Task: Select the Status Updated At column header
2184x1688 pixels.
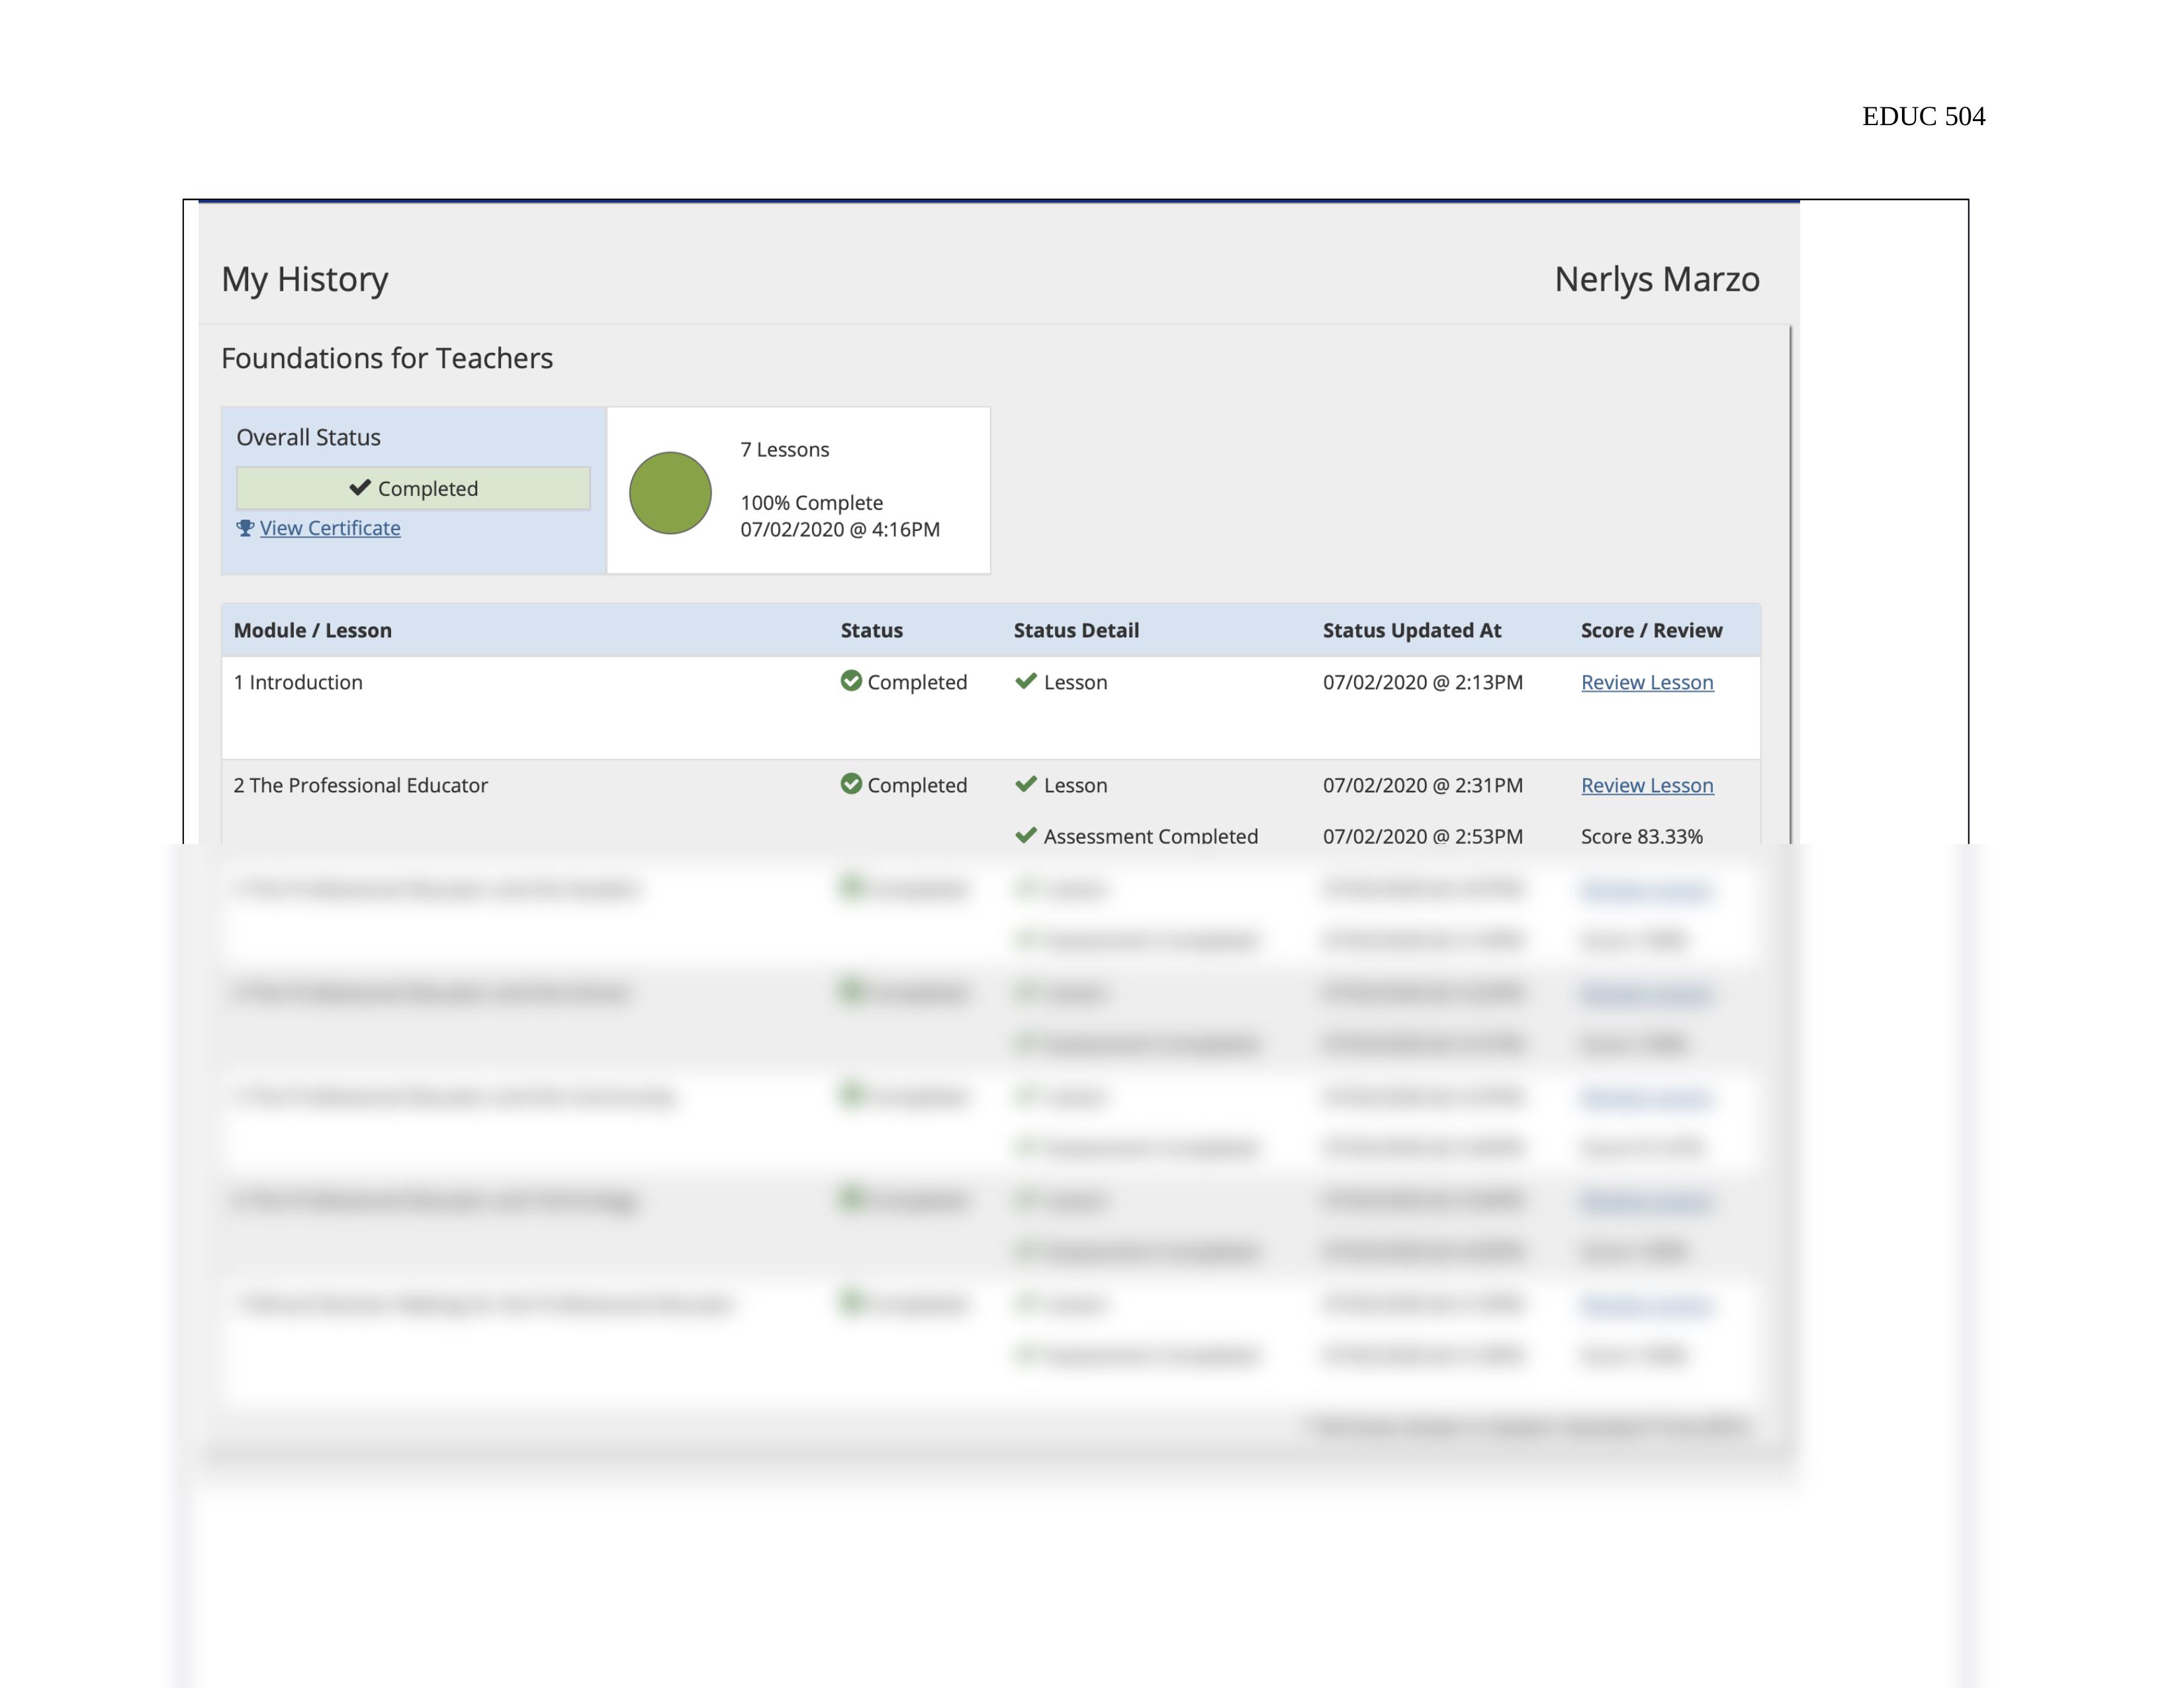Action: coord(1412,630)
